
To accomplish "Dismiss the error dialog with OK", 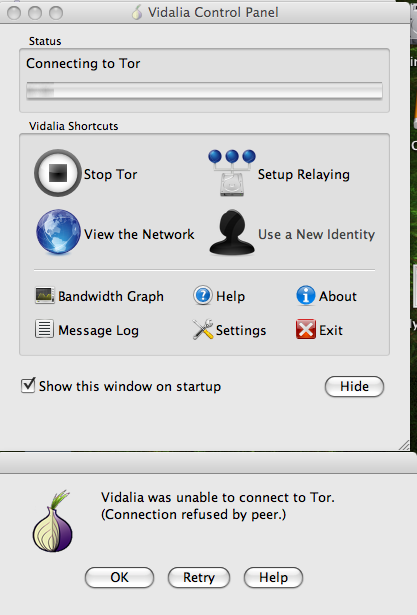I will [x=119, y=577].
